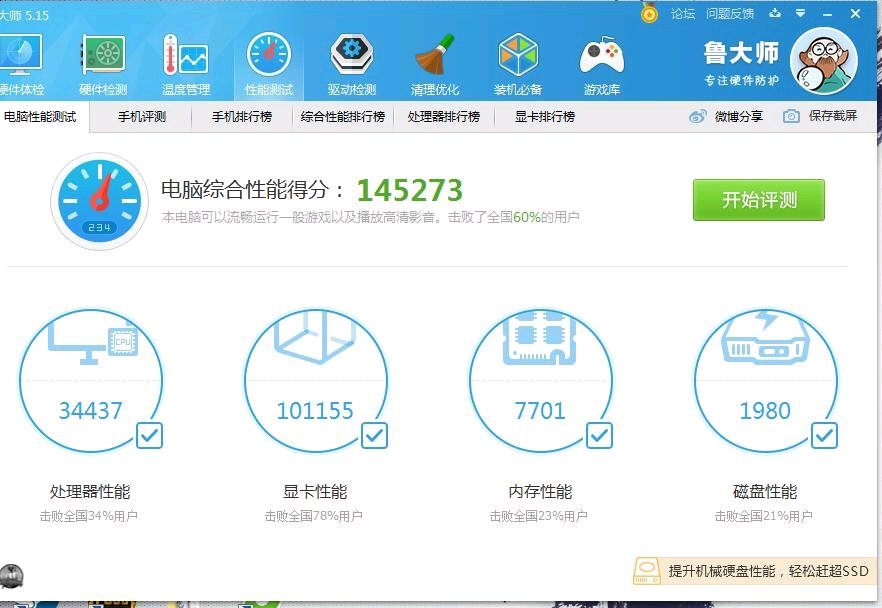Click 保存截屏 save screenshot text

[x=832, y=116]
